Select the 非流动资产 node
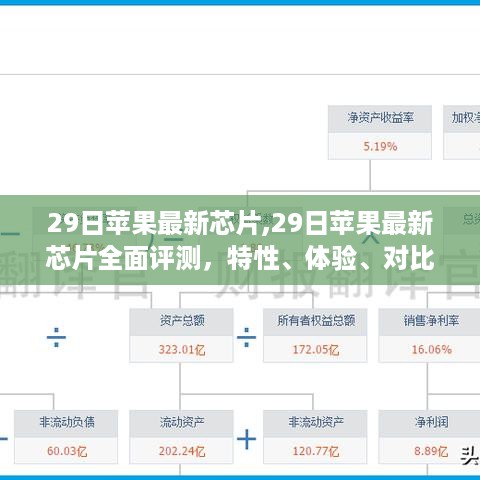The width and height of the screenshot is (480, 480). coord(315,437)
